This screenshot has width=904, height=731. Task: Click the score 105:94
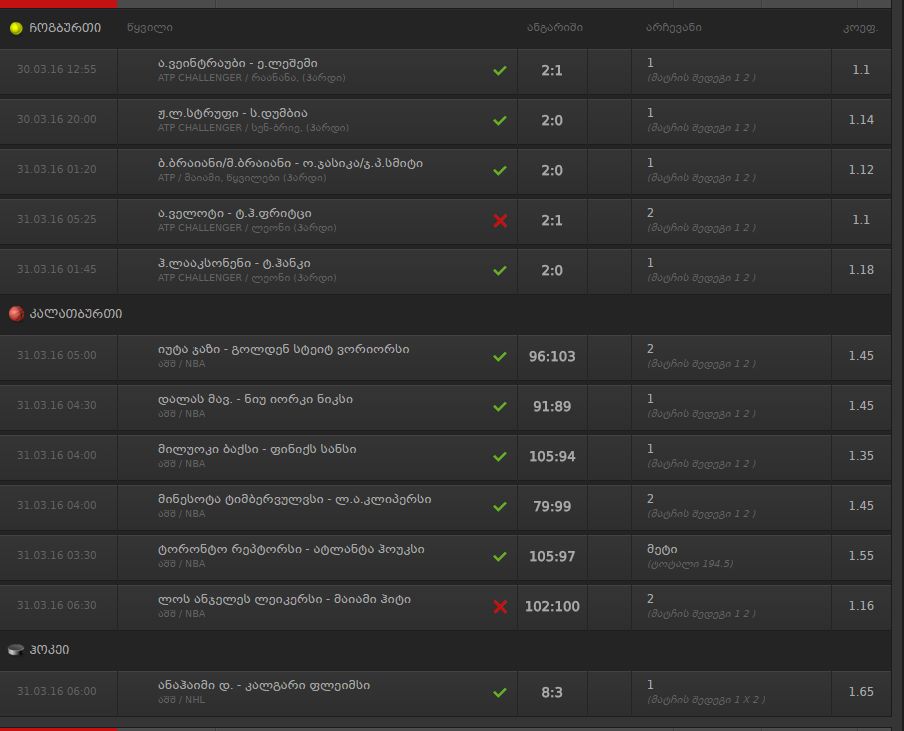click(552, 457)
